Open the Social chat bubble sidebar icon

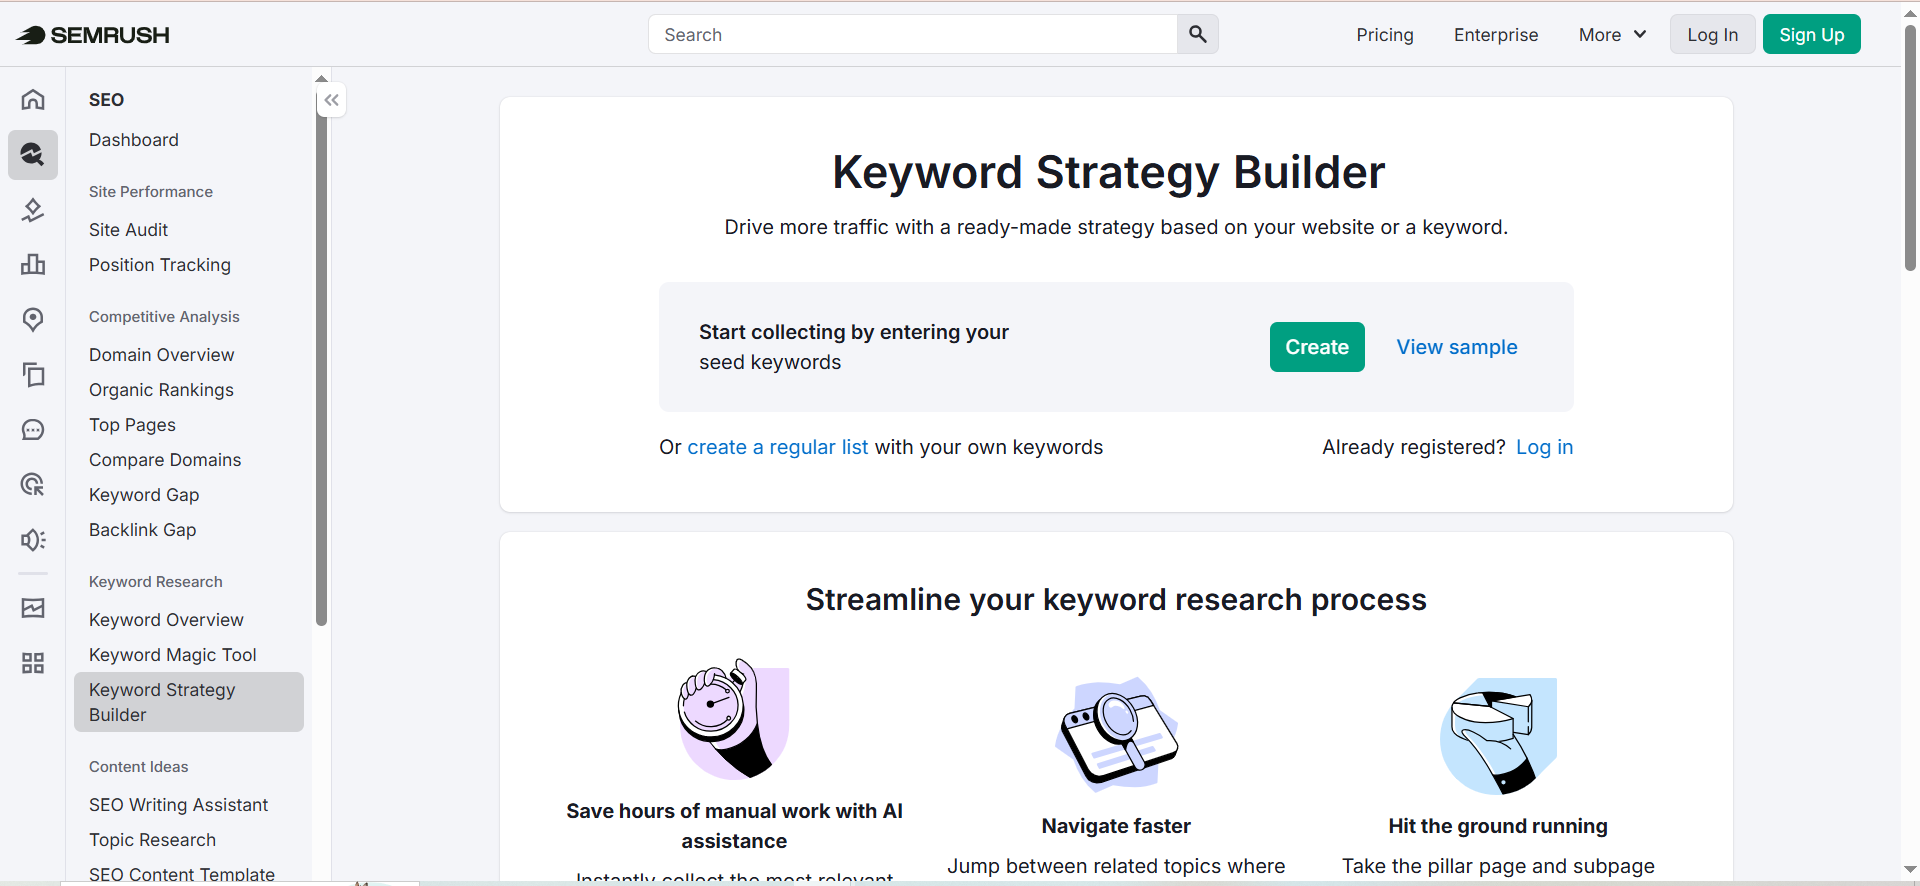tap(33, 430)
